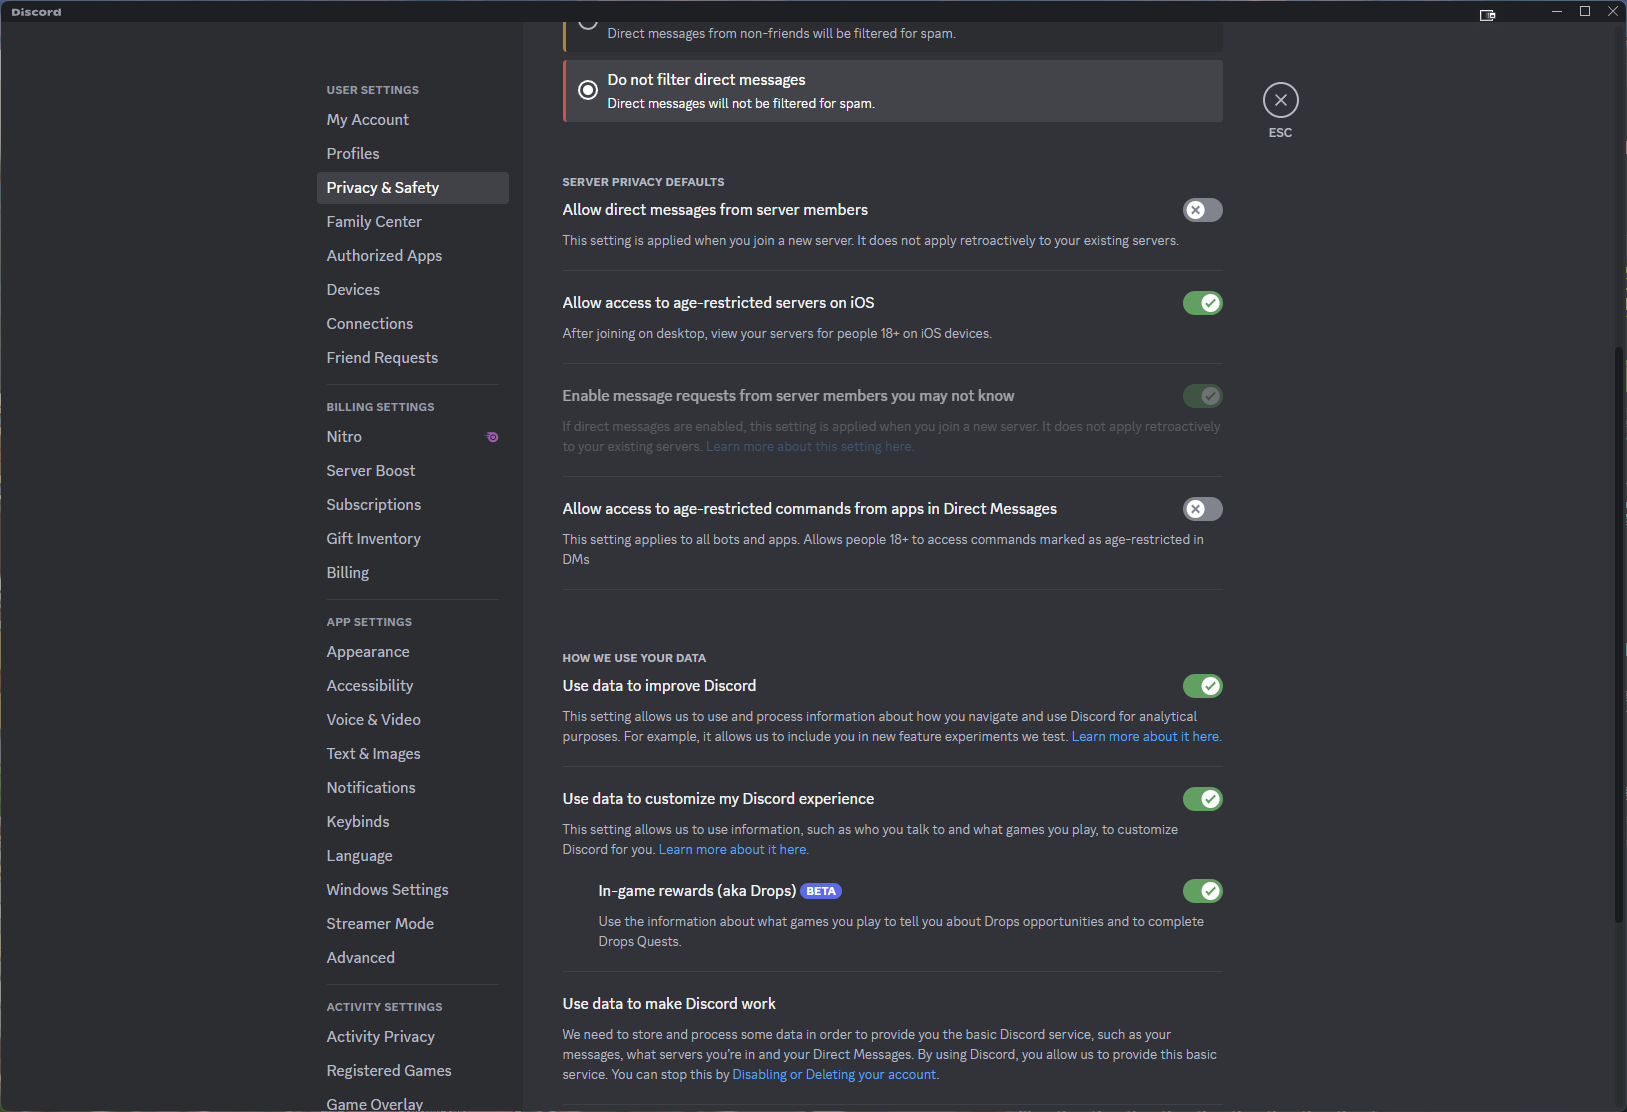Click the Nitro badge icon in sidebar

pyautogui.click(x=492, y=437)
